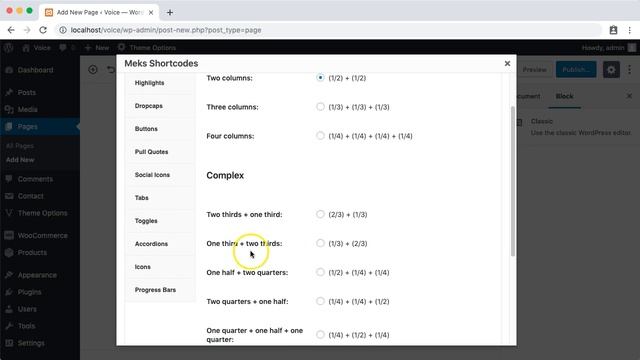Open Appearance in WordPress sidebar

click(40, 275)
